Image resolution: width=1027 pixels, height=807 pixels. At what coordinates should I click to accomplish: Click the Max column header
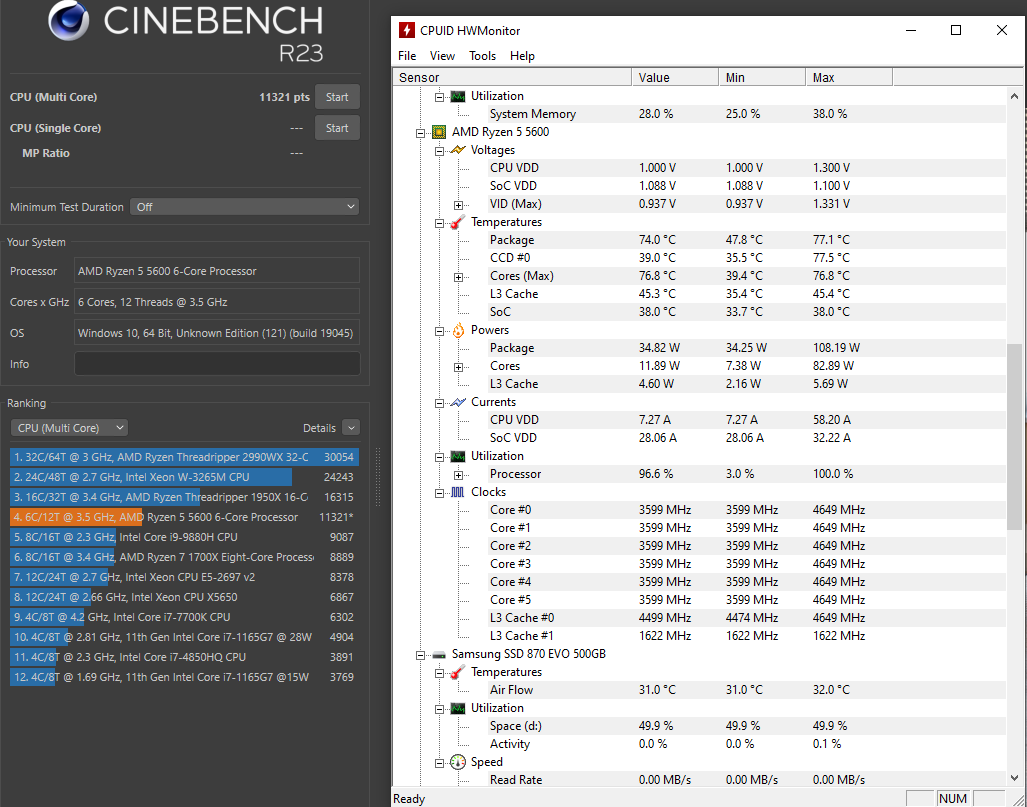850,77
